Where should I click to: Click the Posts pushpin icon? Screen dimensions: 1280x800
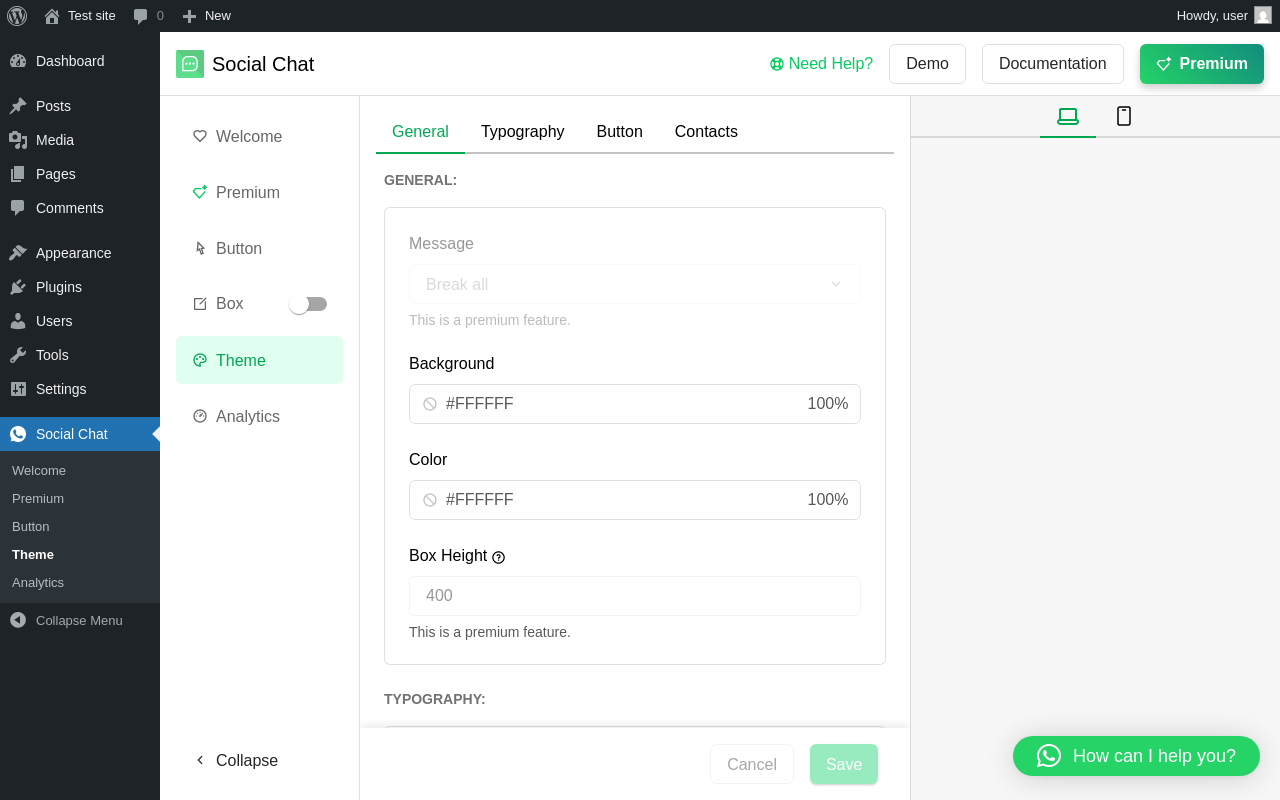pos(18,106)
